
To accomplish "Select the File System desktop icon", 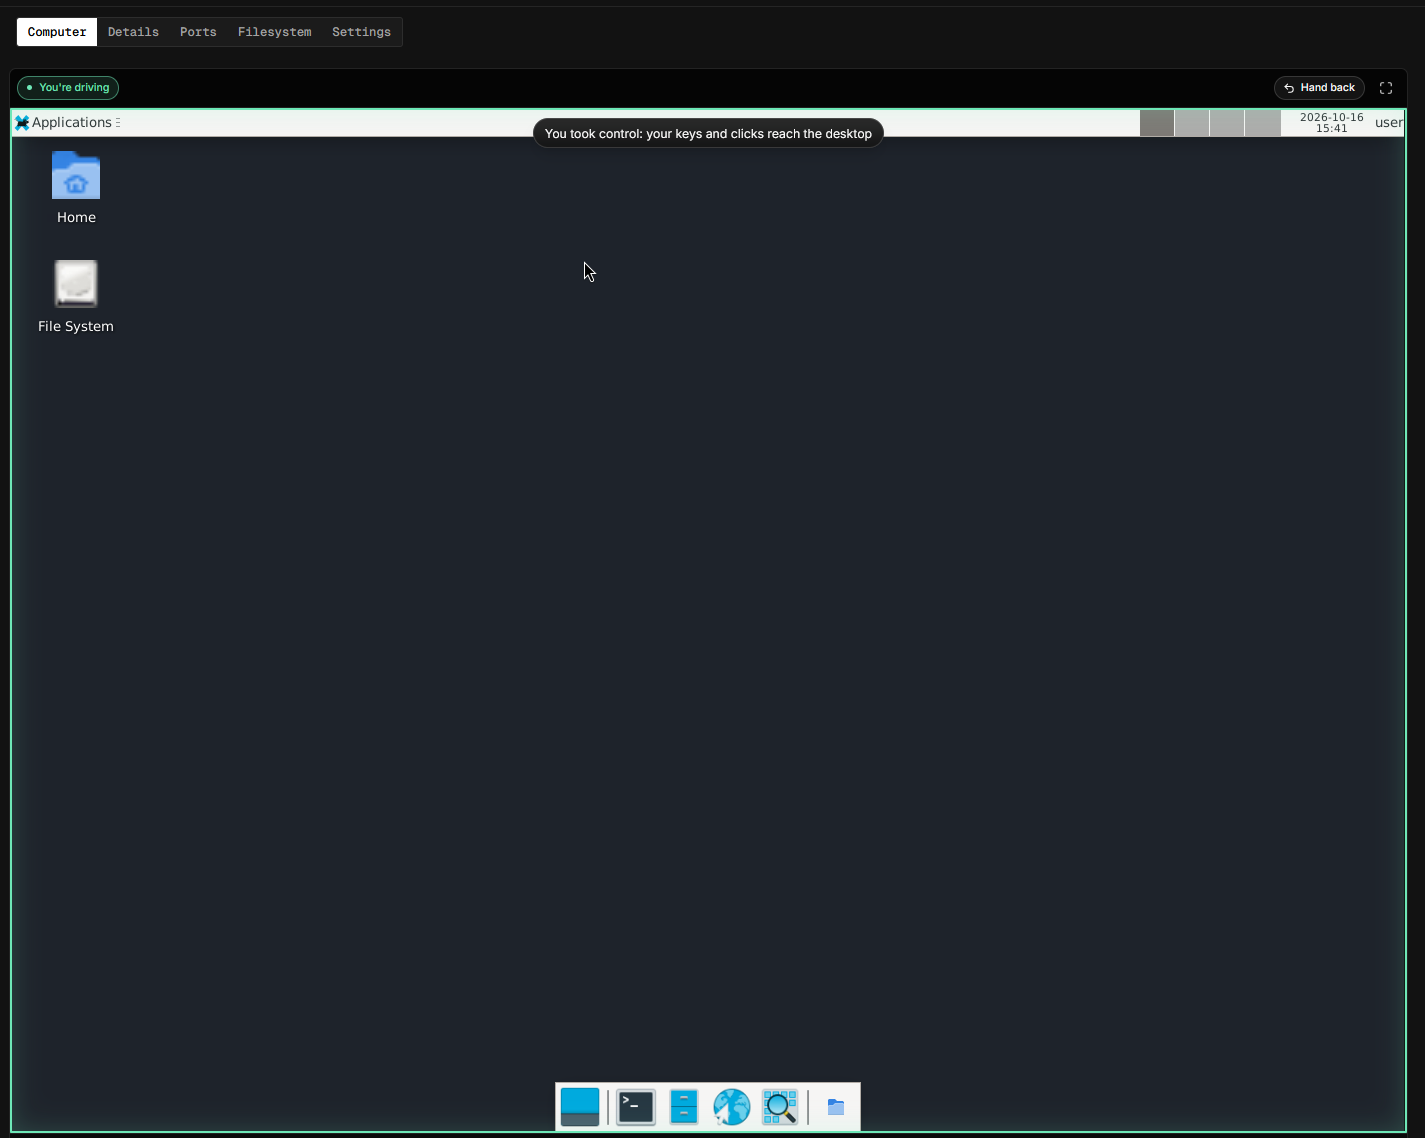I will [76, 297].
